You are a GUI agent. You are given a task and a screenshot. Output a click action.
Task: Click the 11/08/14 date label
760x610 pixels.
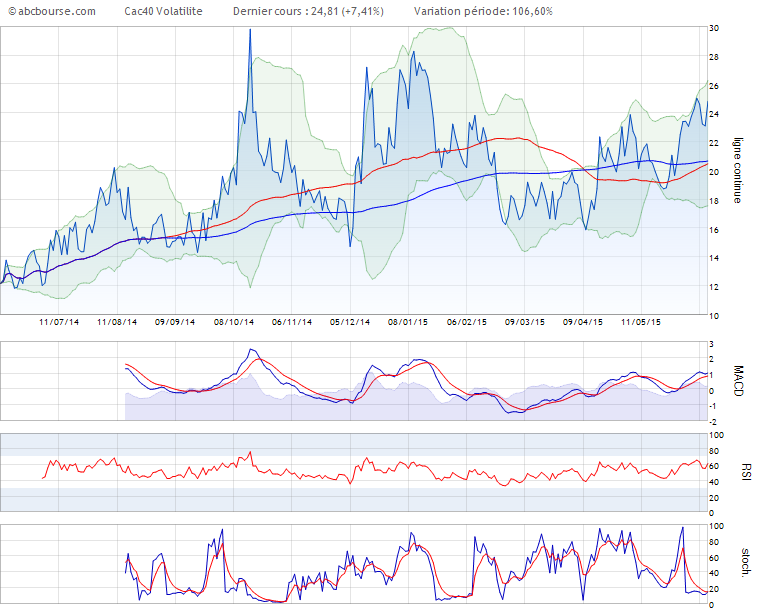coord(117,322)
